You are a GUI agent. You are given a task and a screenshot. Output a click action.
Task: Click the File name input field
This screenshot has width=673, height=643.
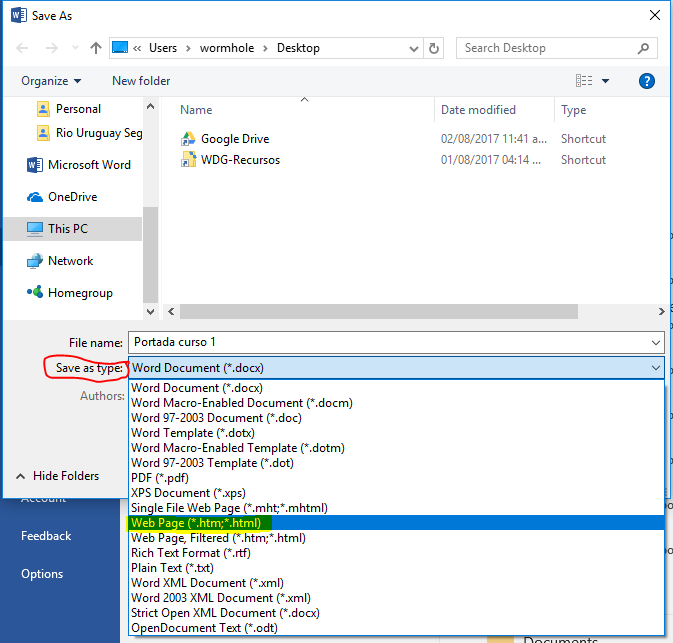(x=388, y=342)
